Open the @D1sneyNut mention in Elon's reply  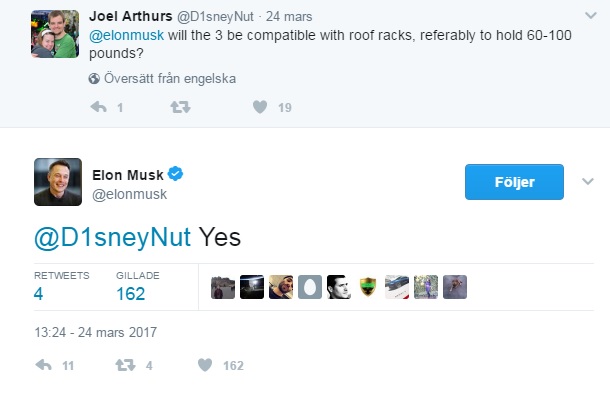click(112, 237)
